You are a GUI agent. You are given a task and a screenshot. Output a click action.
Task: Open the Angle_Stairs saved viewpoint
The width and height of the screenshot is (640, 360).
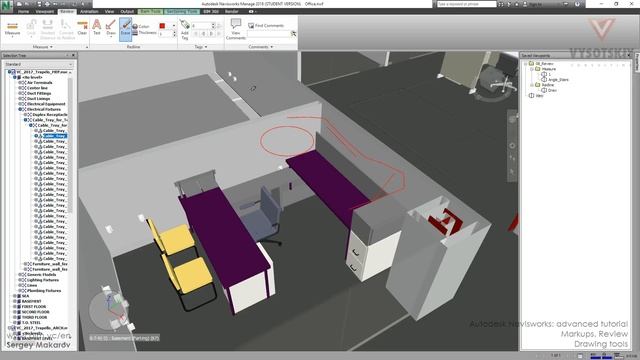[x=558, y=80]
